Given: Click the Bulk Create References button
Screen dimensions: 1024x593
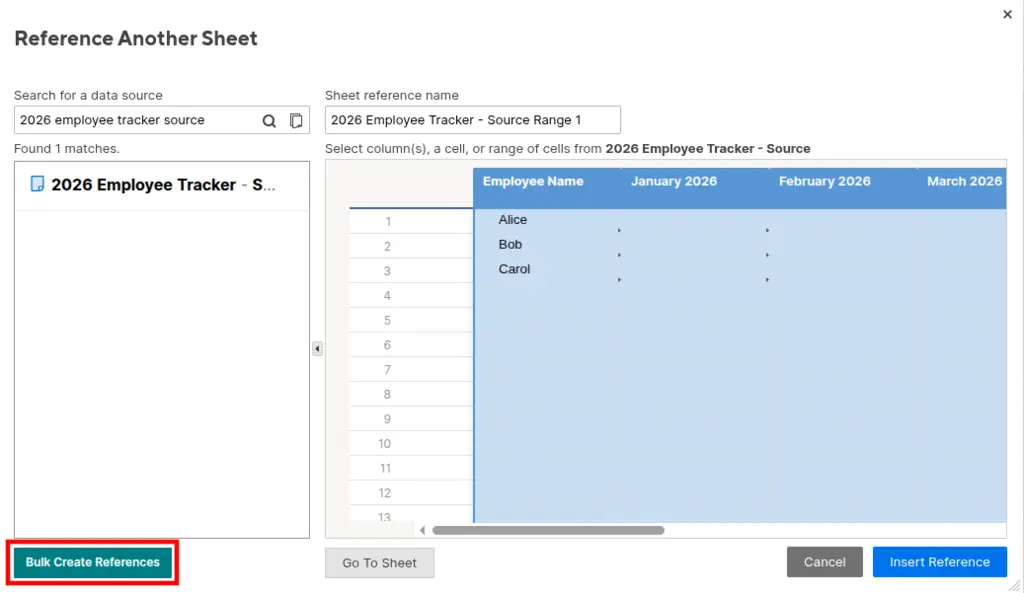Looking at the screenshot, I should click(x=93, y=562).
